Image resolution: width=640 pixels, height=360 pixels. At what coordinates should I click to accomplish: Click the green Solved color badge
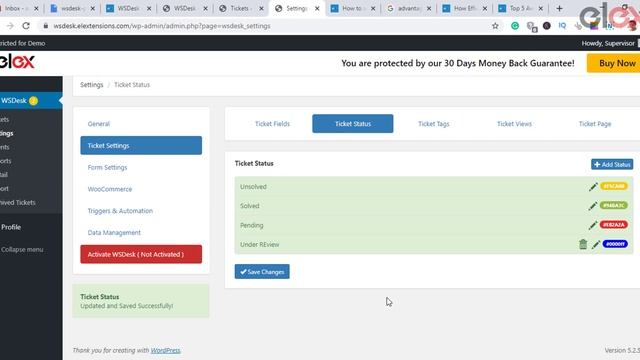coord(614,205)
